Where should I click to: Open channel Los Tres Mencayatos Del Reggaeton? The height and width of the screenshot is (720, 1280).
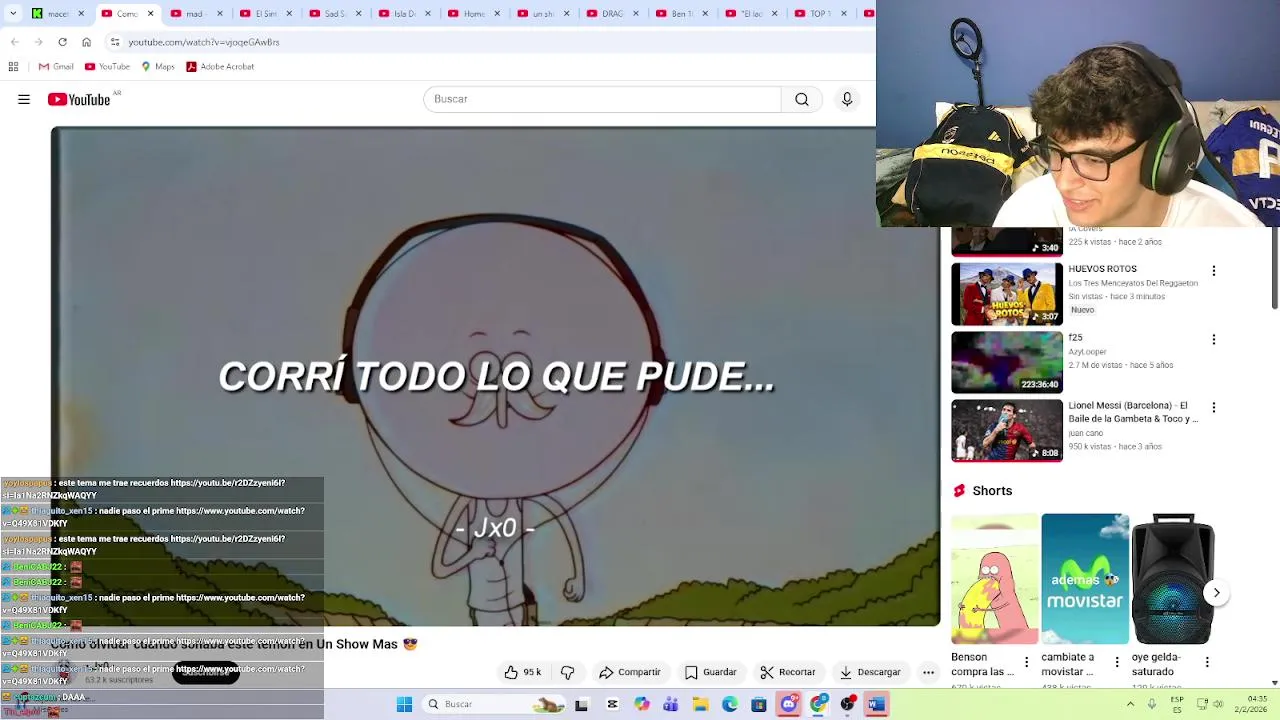click(x=1133, y=283)
